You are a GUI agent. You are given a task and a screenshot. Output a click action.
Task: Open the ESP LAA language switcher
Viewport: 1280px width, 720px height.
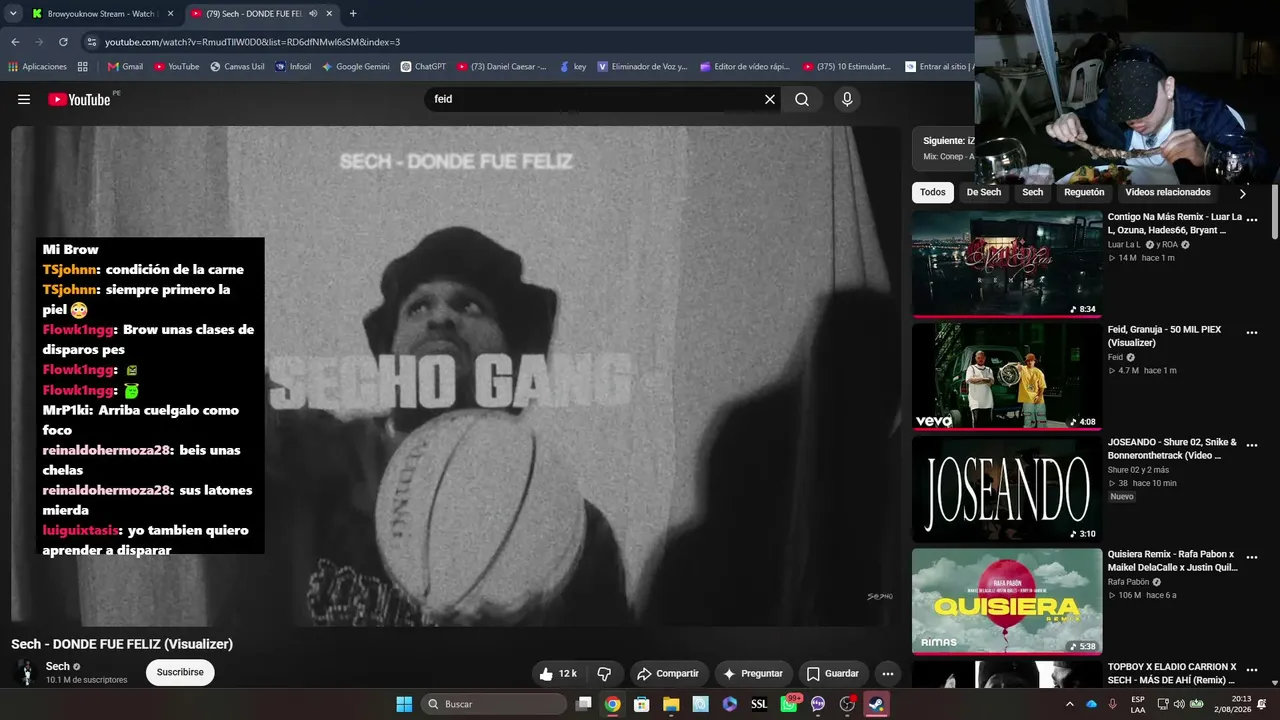point(1138,704)
